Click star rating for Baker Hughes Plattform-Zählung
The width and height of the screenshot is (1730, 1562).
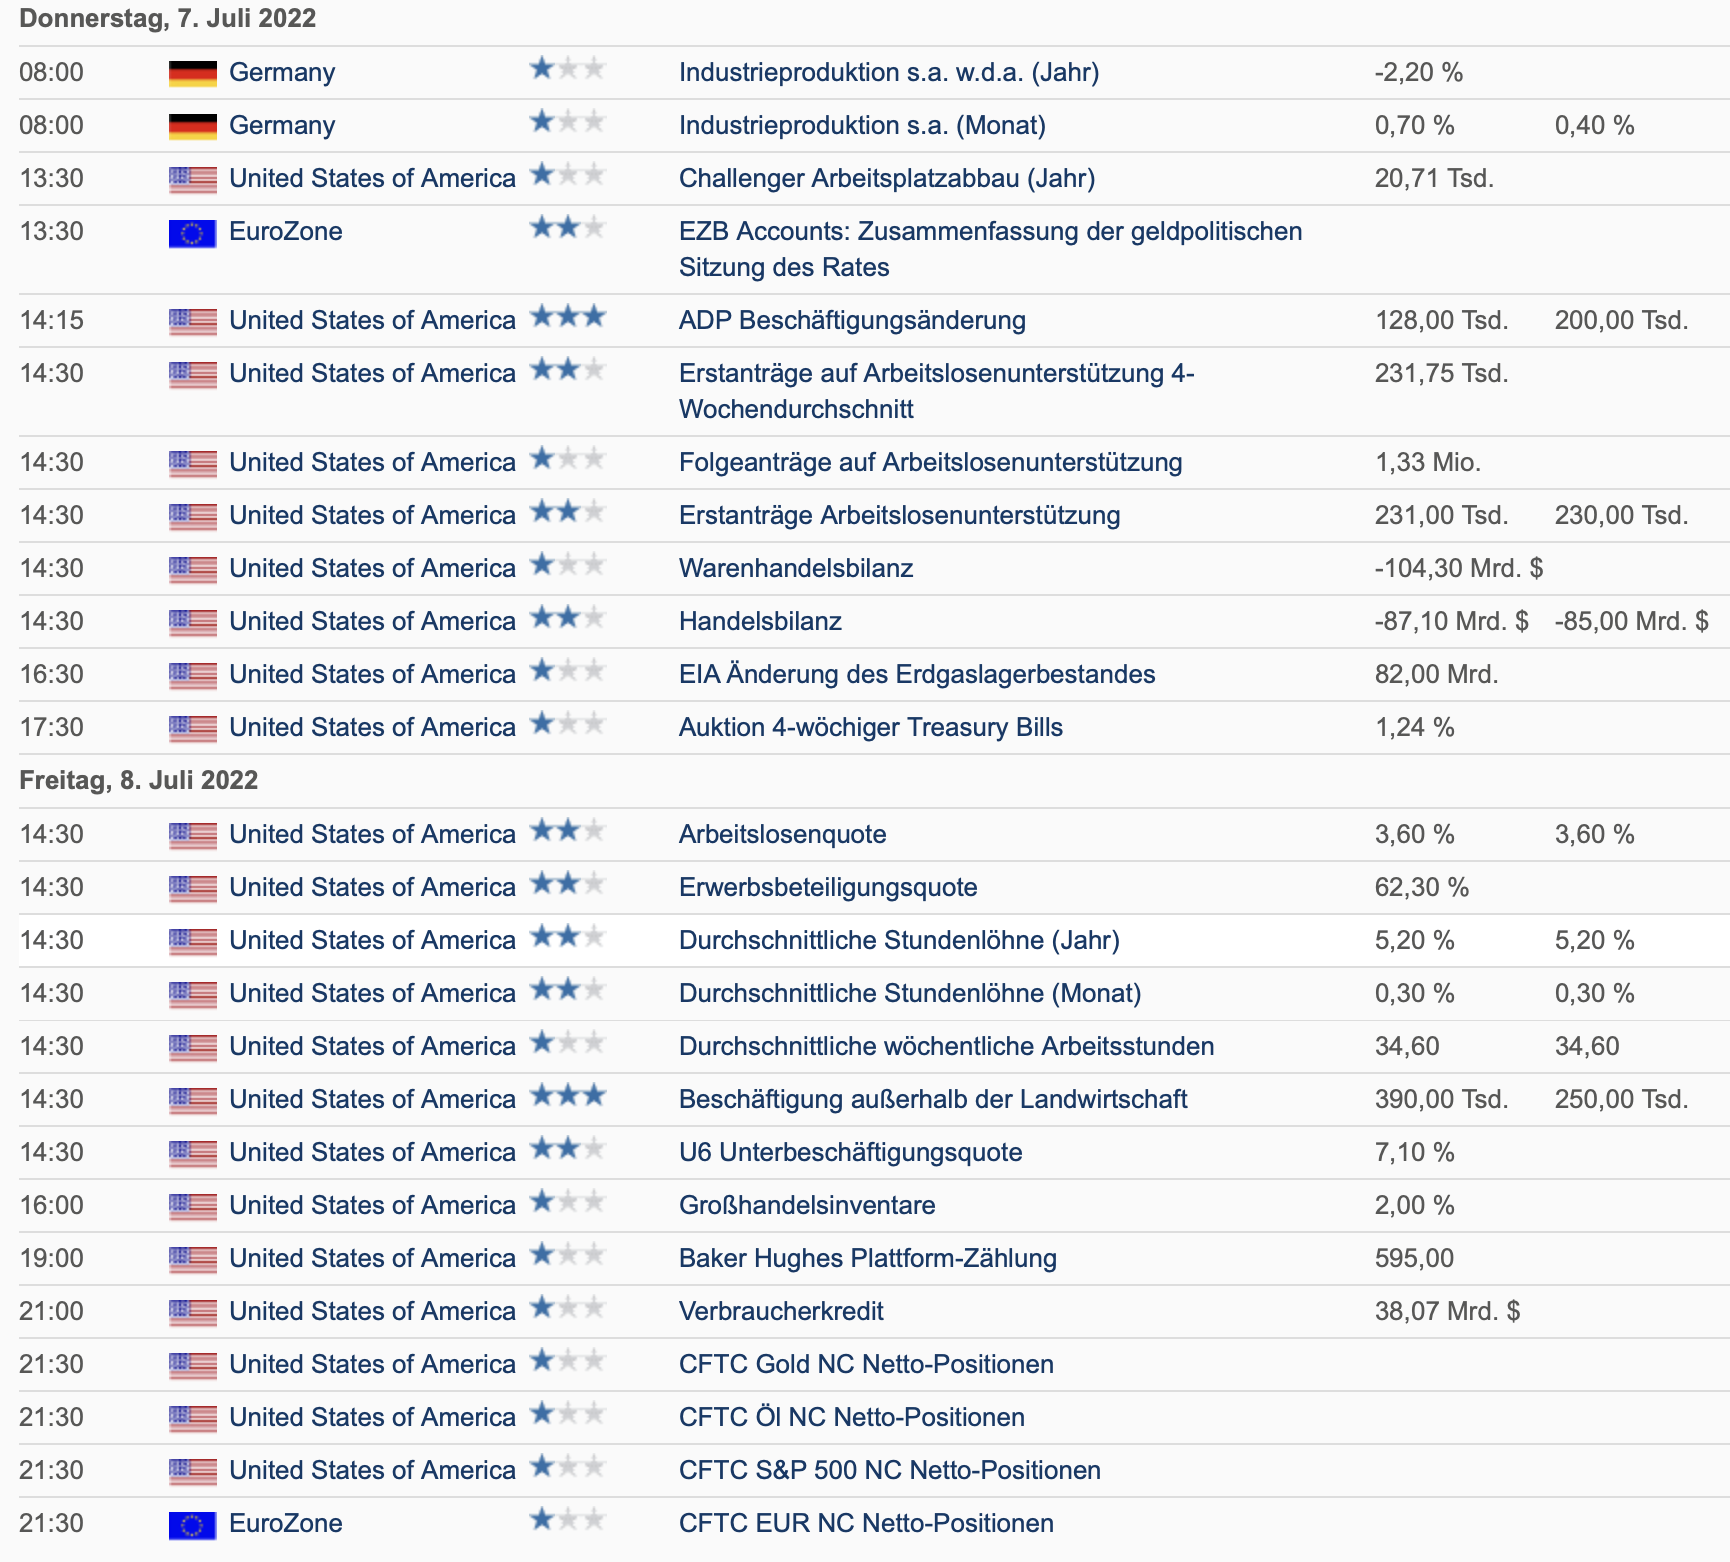(x=567, y=1256)
